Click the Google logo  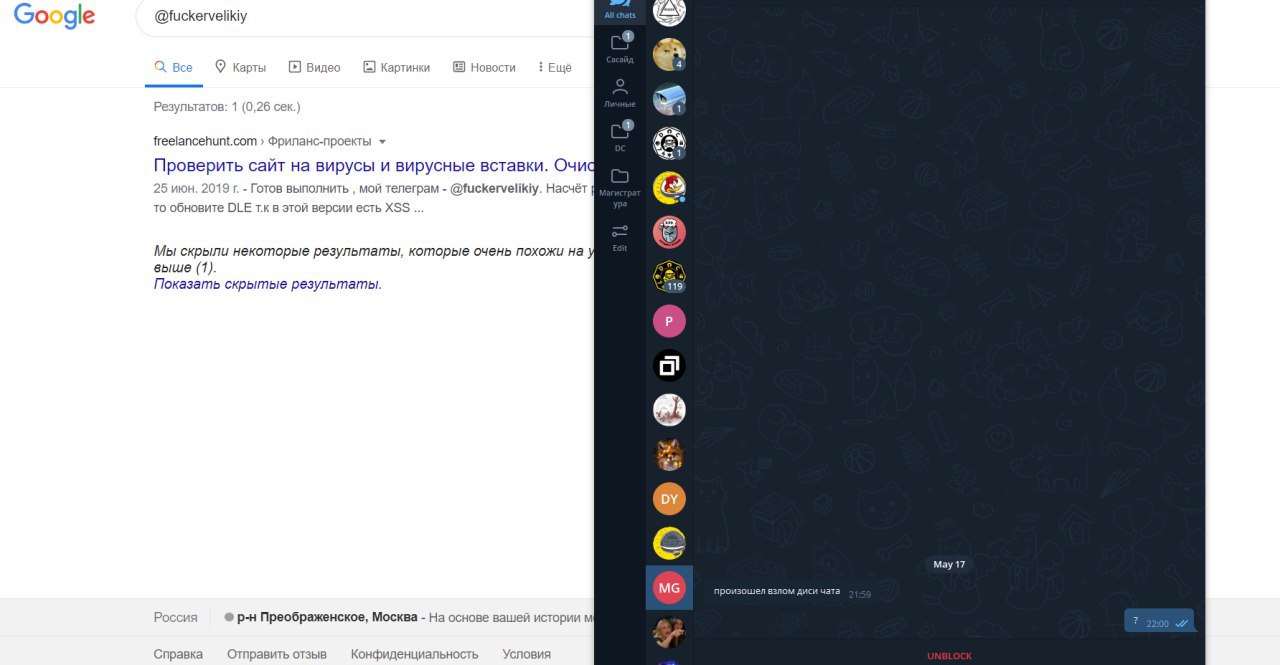pos(55,16)
